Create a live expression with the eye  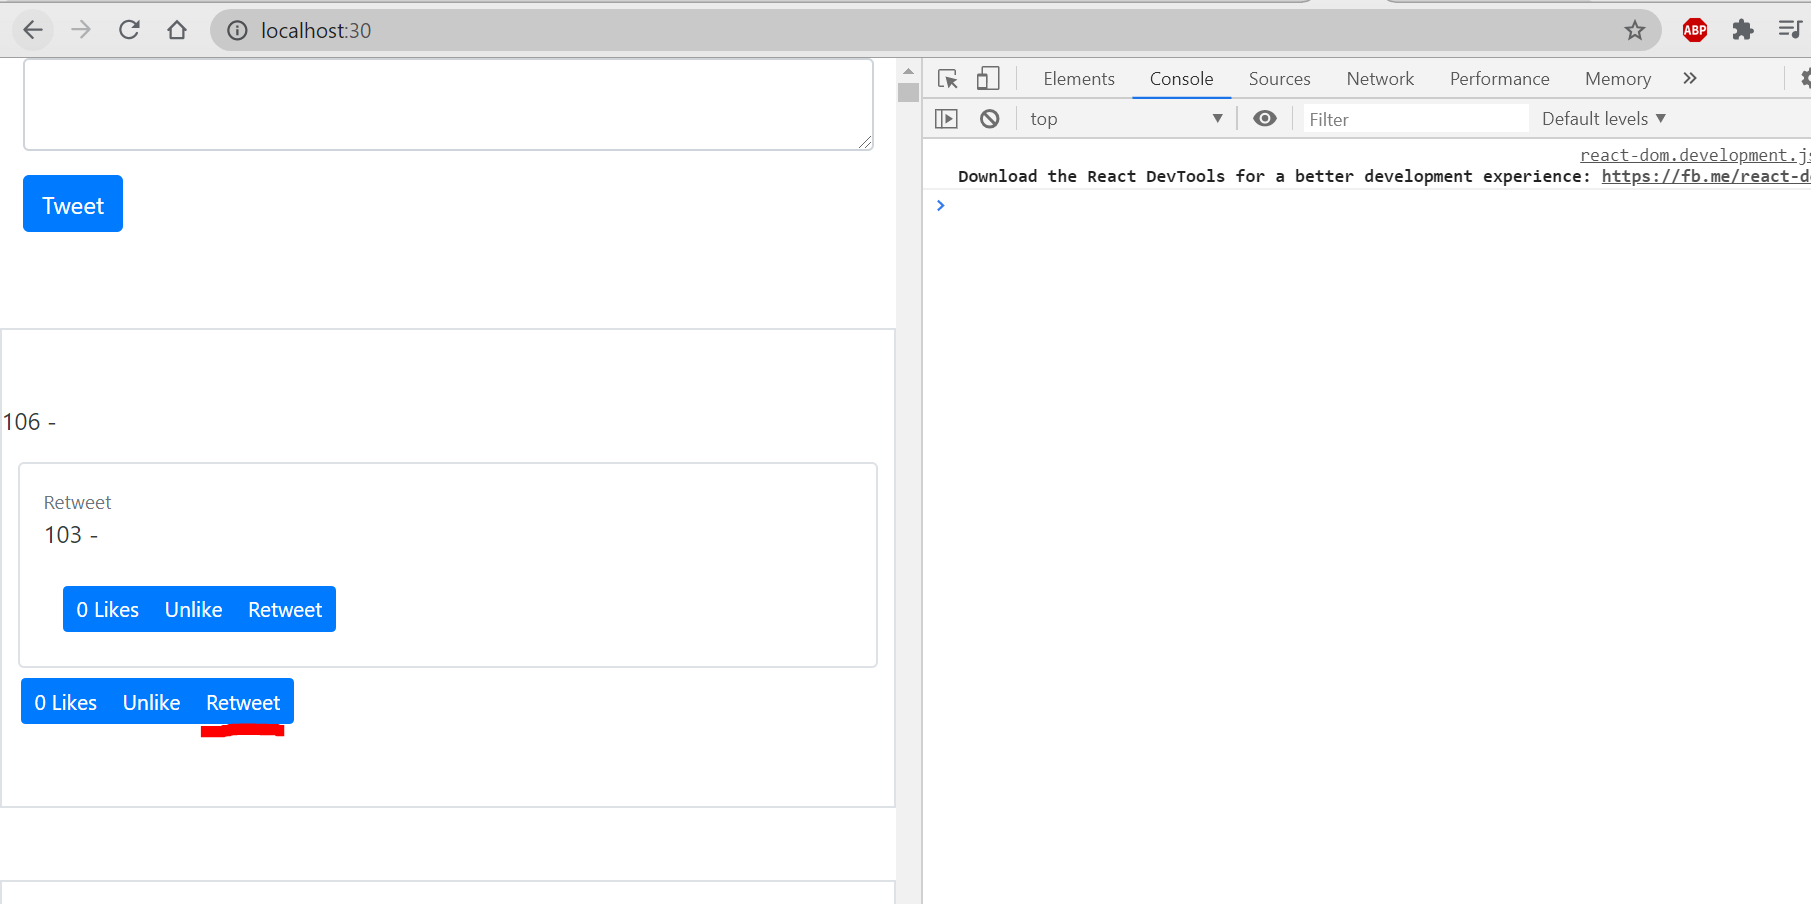point(1265,119)
